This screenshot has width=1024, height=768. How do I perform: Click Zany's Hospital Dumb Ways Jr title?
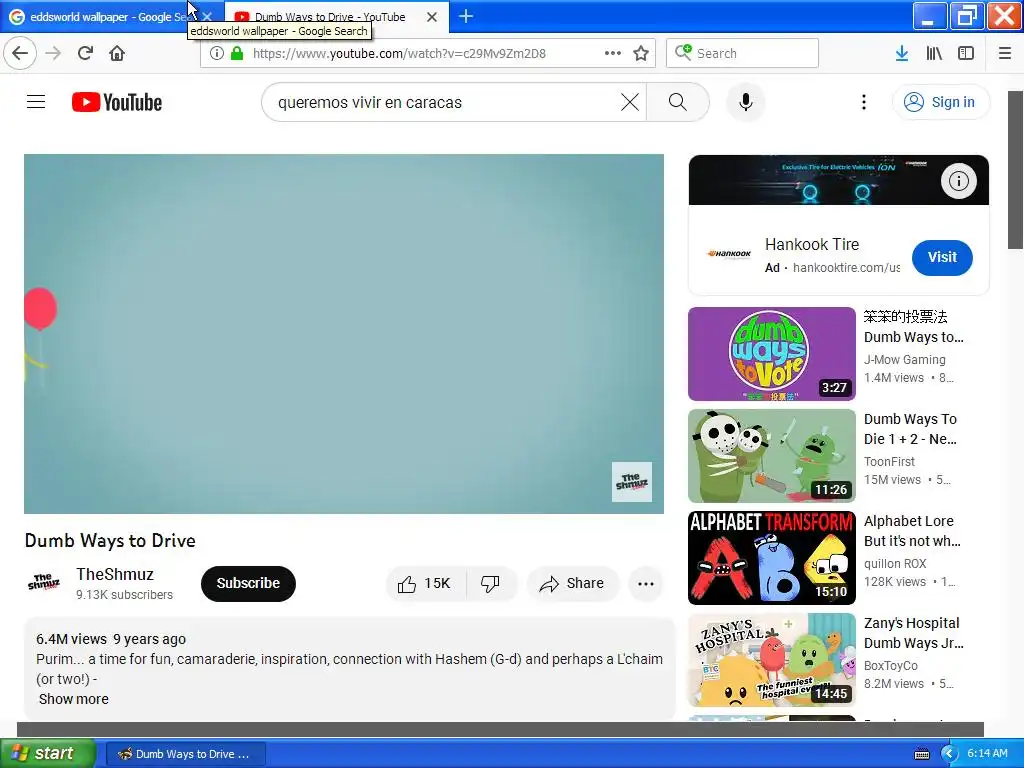[x=914, y=633]
